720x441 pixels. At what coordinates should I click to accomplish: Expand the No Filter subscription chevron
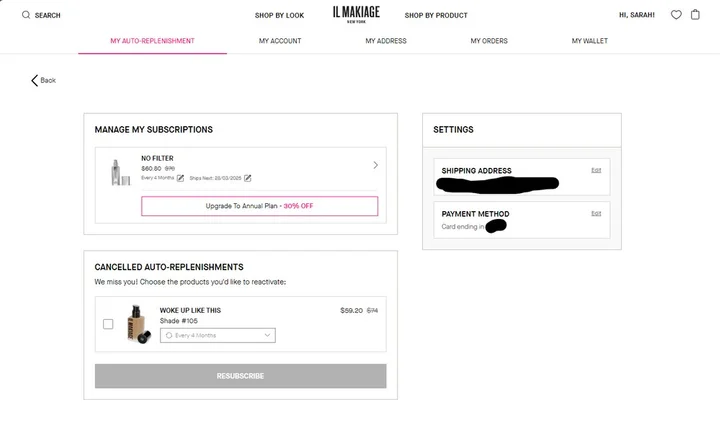376,165
